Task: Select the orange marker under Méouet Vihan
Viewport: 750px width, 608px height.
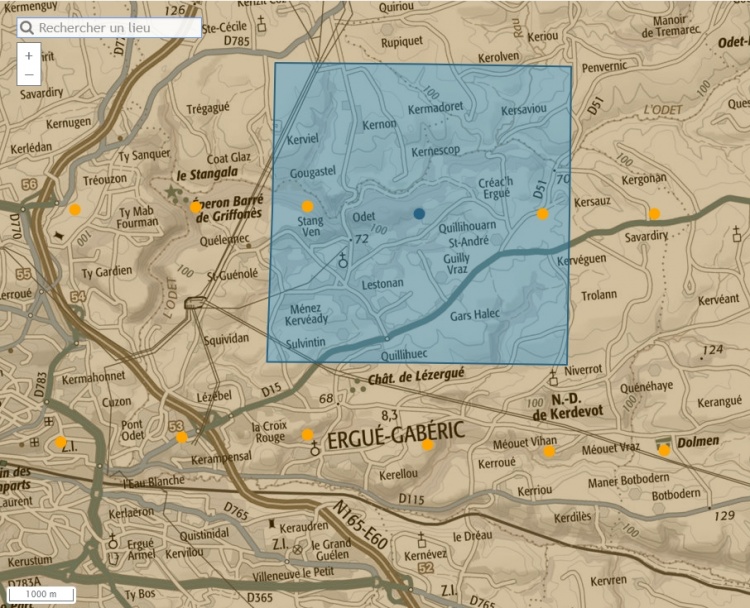Action: pyautogui.click(x=549, y=452)
